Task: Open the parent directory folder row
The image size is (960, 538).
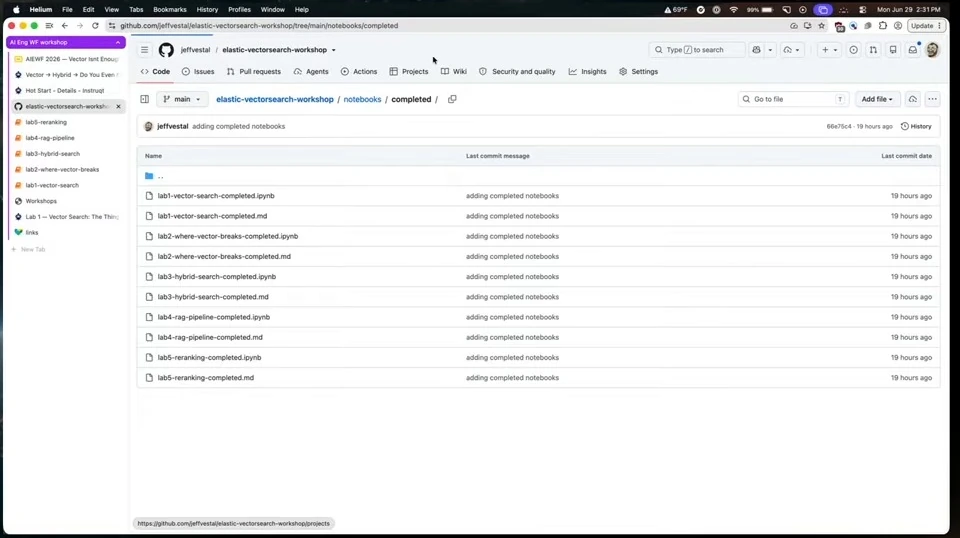Action: click(x=538, y=176)
